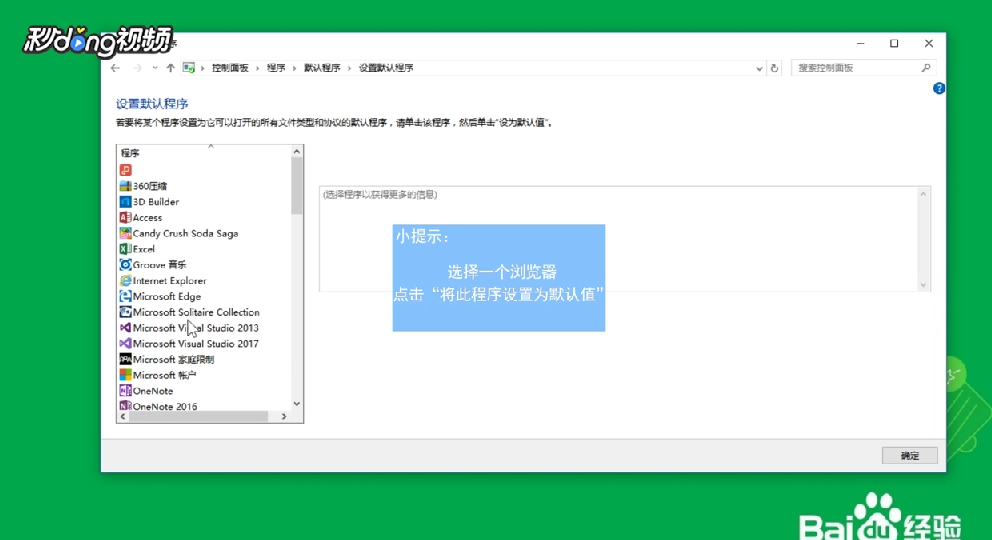Select the Microsoft 家庭限制 icon
992x540 pixels.
(125, 359)
